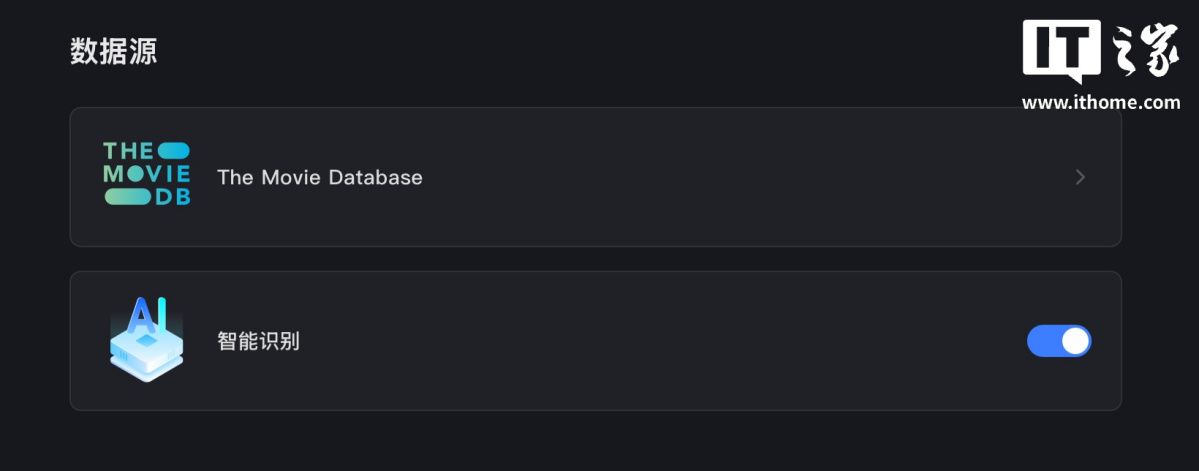Click the AI smart recognition icon
The height and width of the screenshot is (471, 1199).
tap(146, 339)
